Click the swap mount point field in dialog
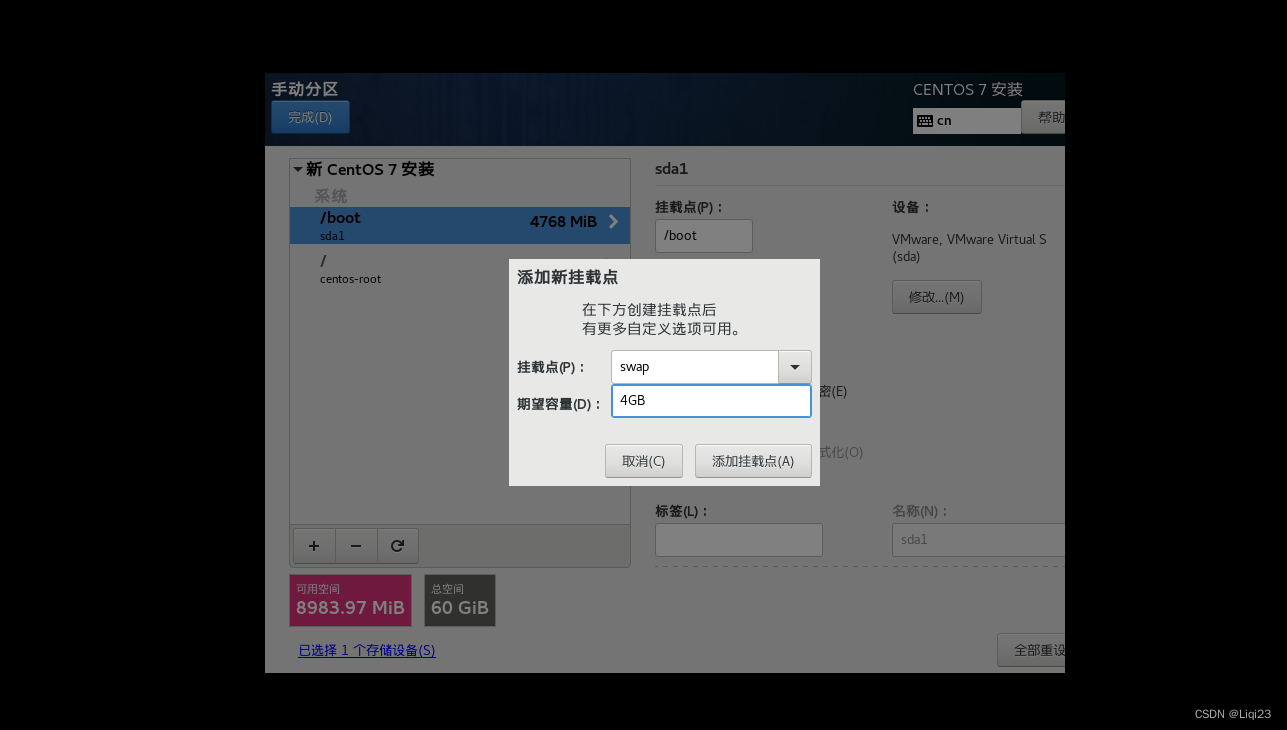The width and height of the screenshot is (1287, 730). 695,367
